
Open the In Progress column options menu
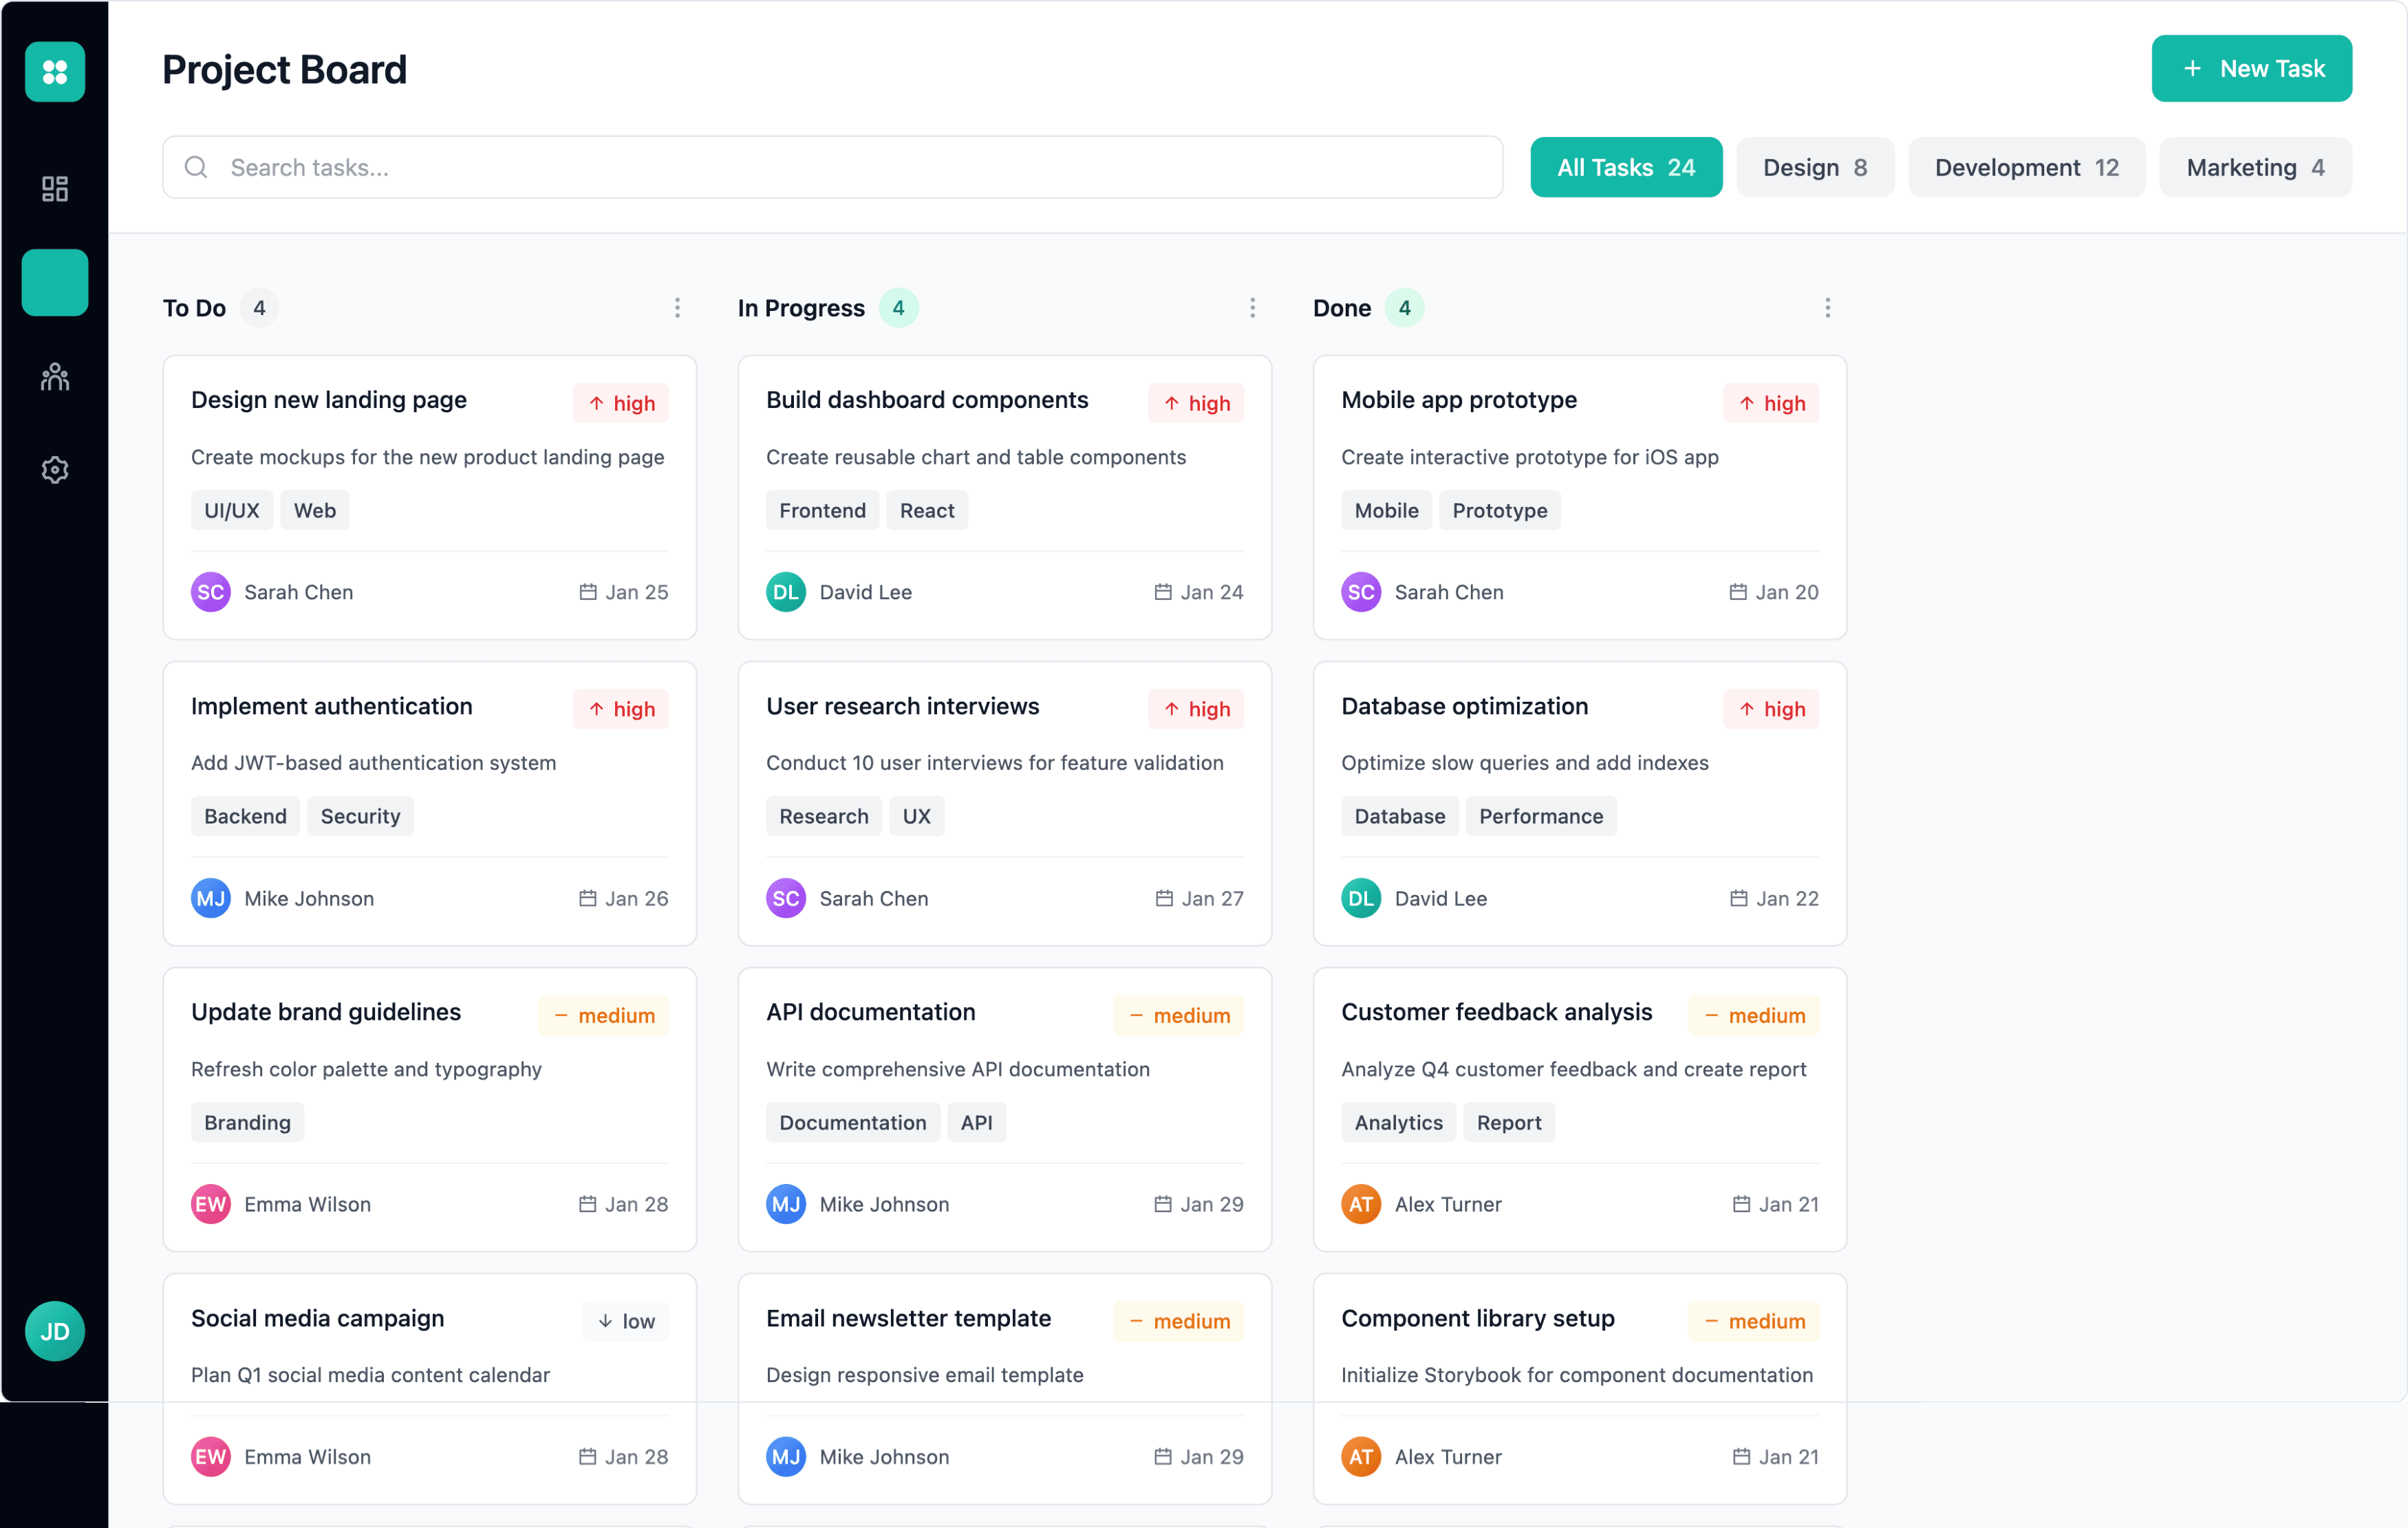(x=1252, y=308)
